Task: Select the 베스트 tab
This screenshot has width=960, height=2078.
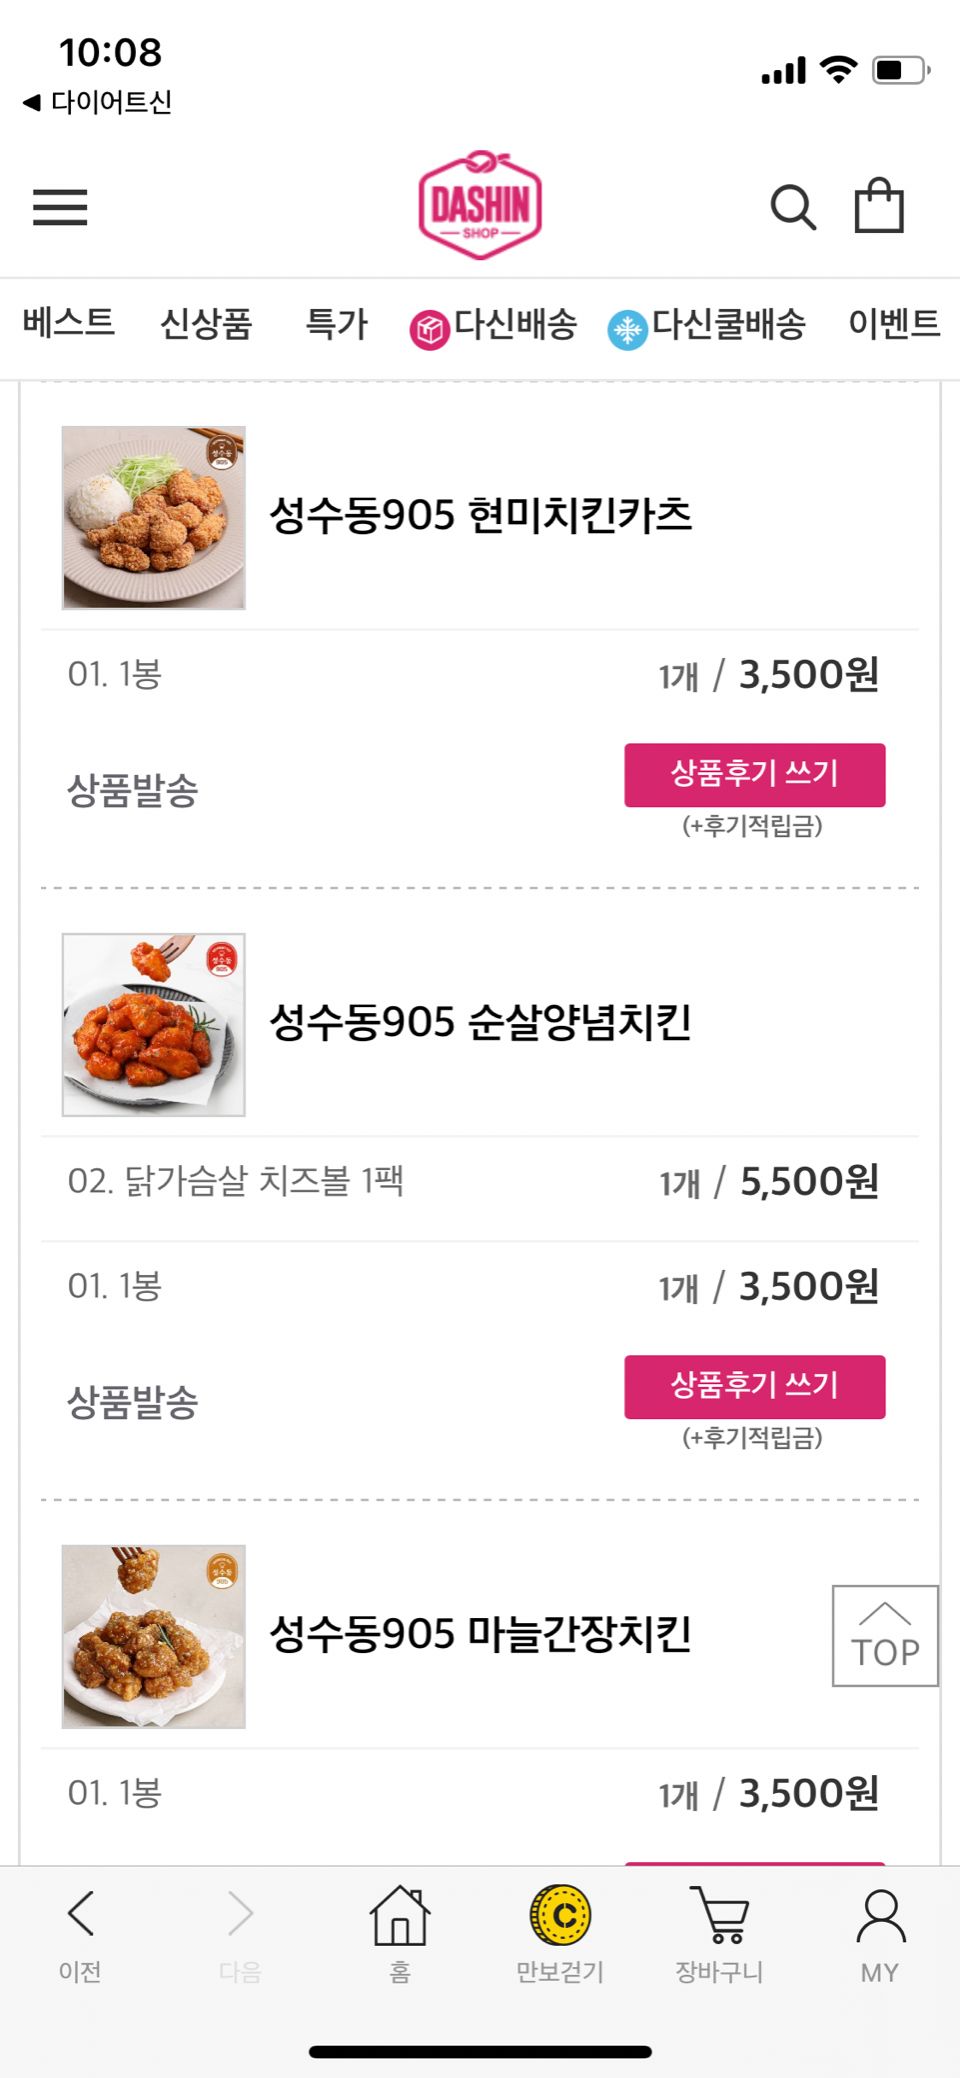Action: point(69,324)
